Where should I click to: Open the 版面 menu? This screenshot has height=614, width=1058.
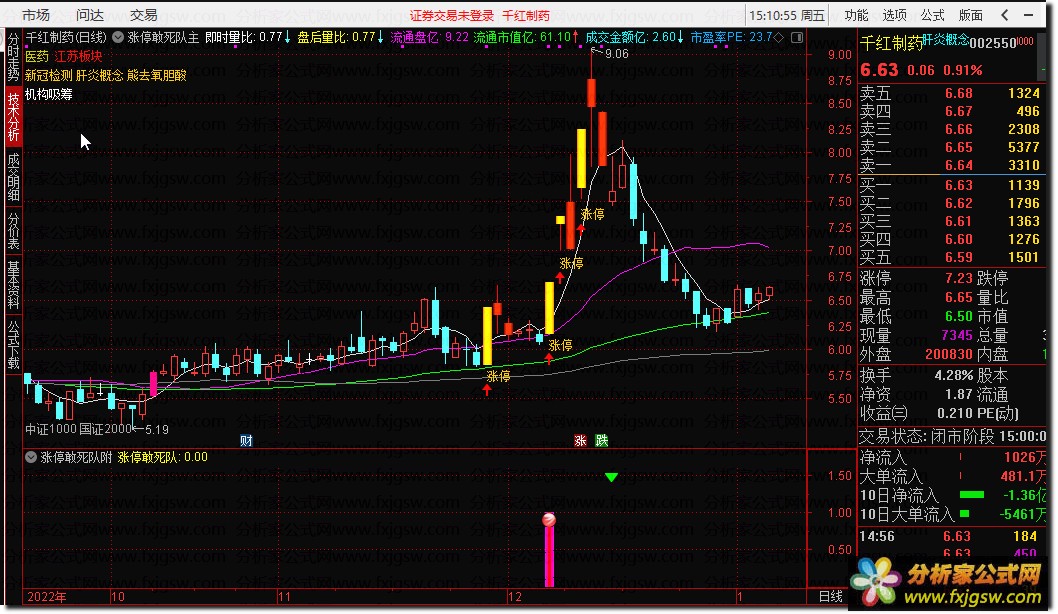pyautogui.click(x=970, y=15)
